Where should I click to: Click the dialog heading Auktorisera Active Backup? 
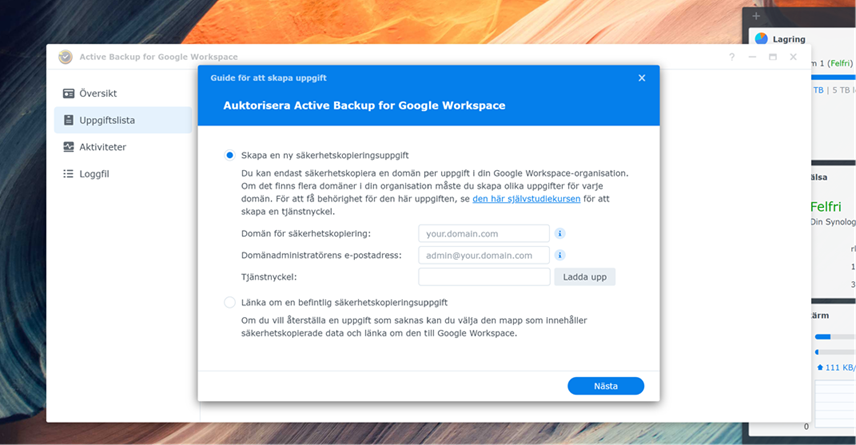364,105
